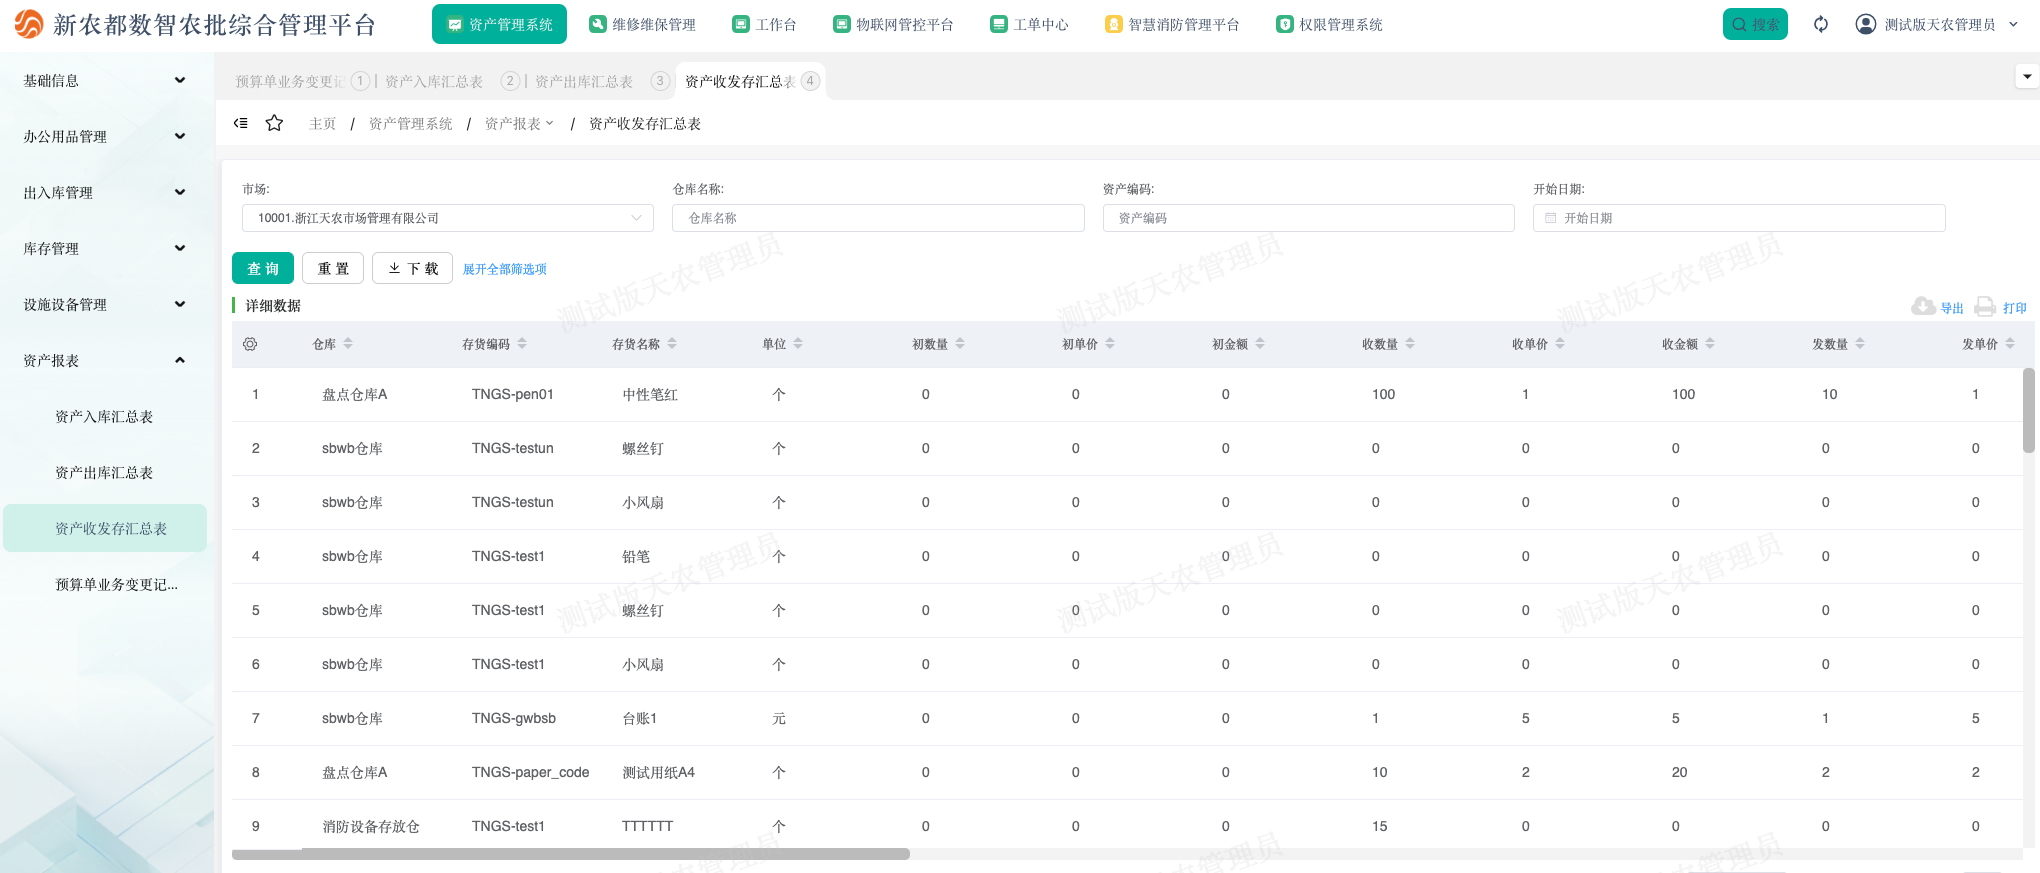Open 物联网管控平台 in top navigation
Viewport: 2040px width, 873px height.
893,24
